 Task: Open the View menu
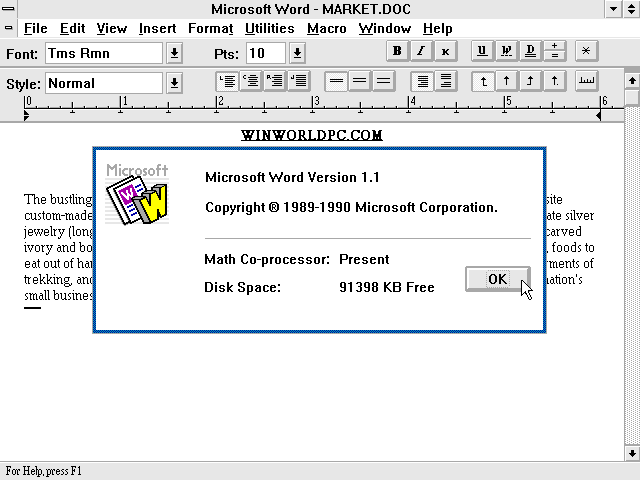(111, 29)
